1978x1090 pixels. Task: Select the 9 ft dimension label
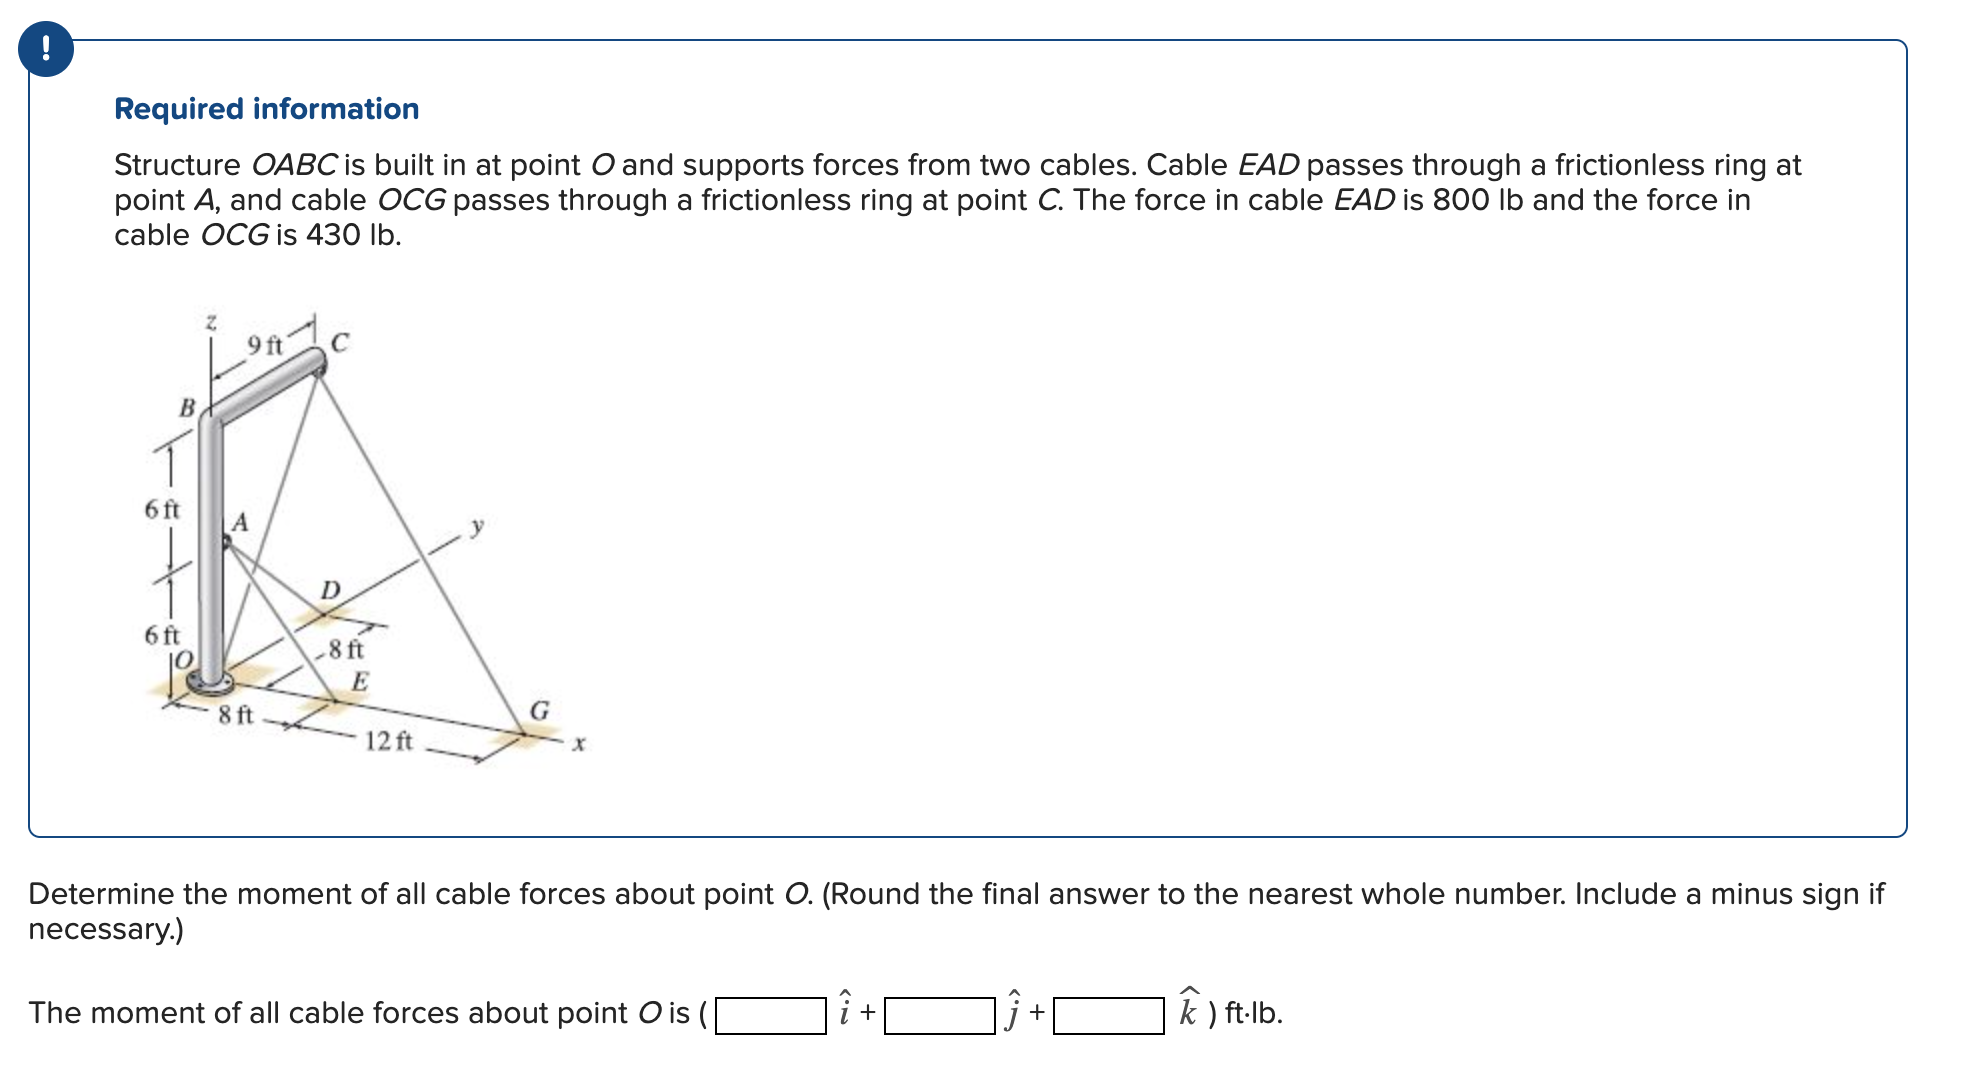(x=266, y=344)
